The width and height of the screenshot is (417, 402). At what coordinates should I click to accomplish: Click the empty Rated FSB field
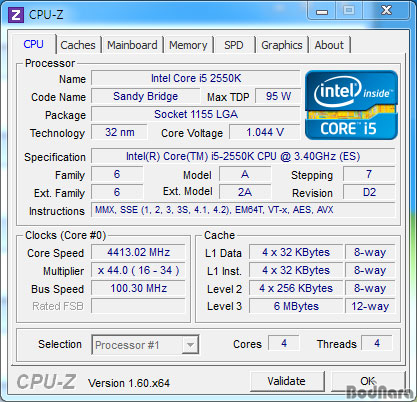pos(138,306)
